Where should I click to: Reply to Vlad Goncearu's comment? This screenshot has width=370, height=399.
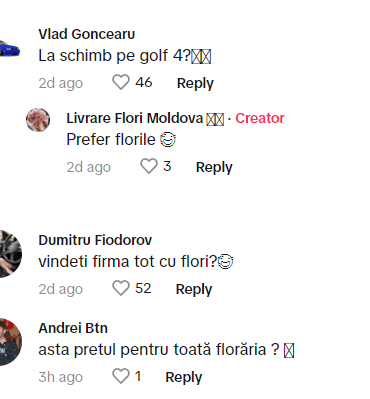pos(195,83)
